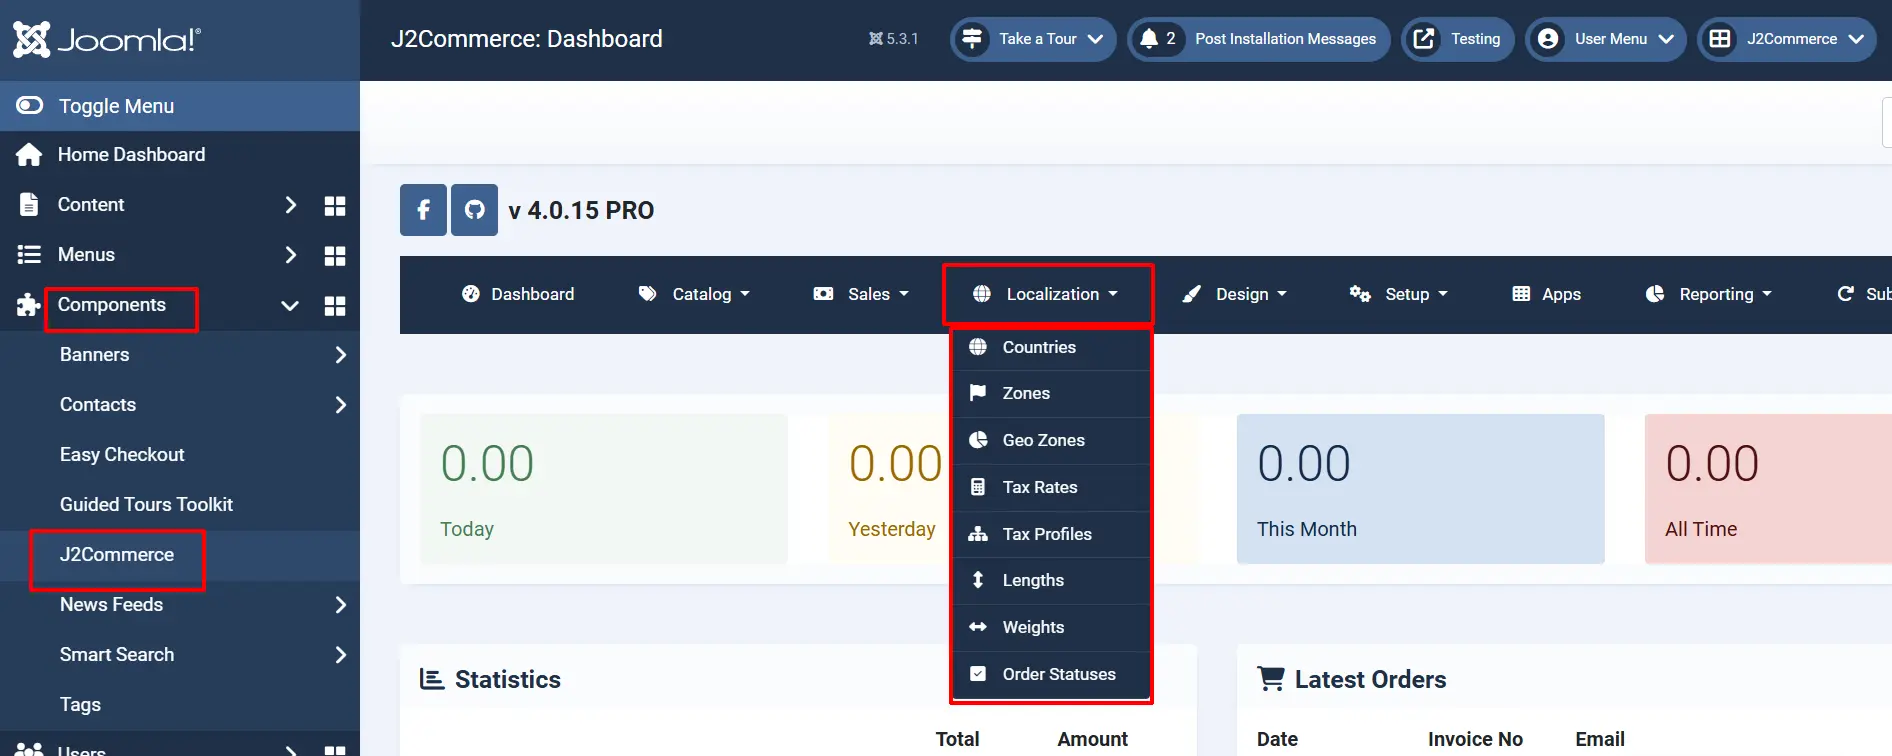This screenshot has height=756, width=1892.
Task: Open the Design dropdown menu
Action: [1234, 294]
